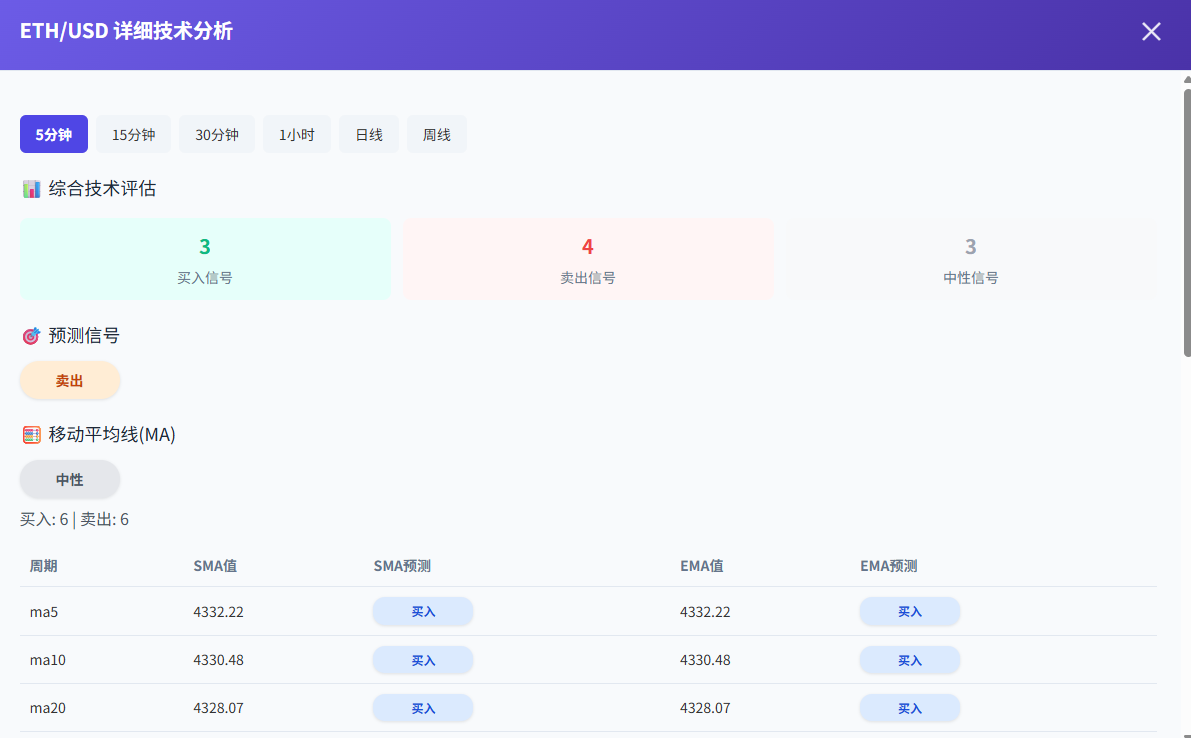The height and width of the screenshot is (738, 1191).
Task: Switch to the 30分钟 timeframe tab
Action: (217, 135)
